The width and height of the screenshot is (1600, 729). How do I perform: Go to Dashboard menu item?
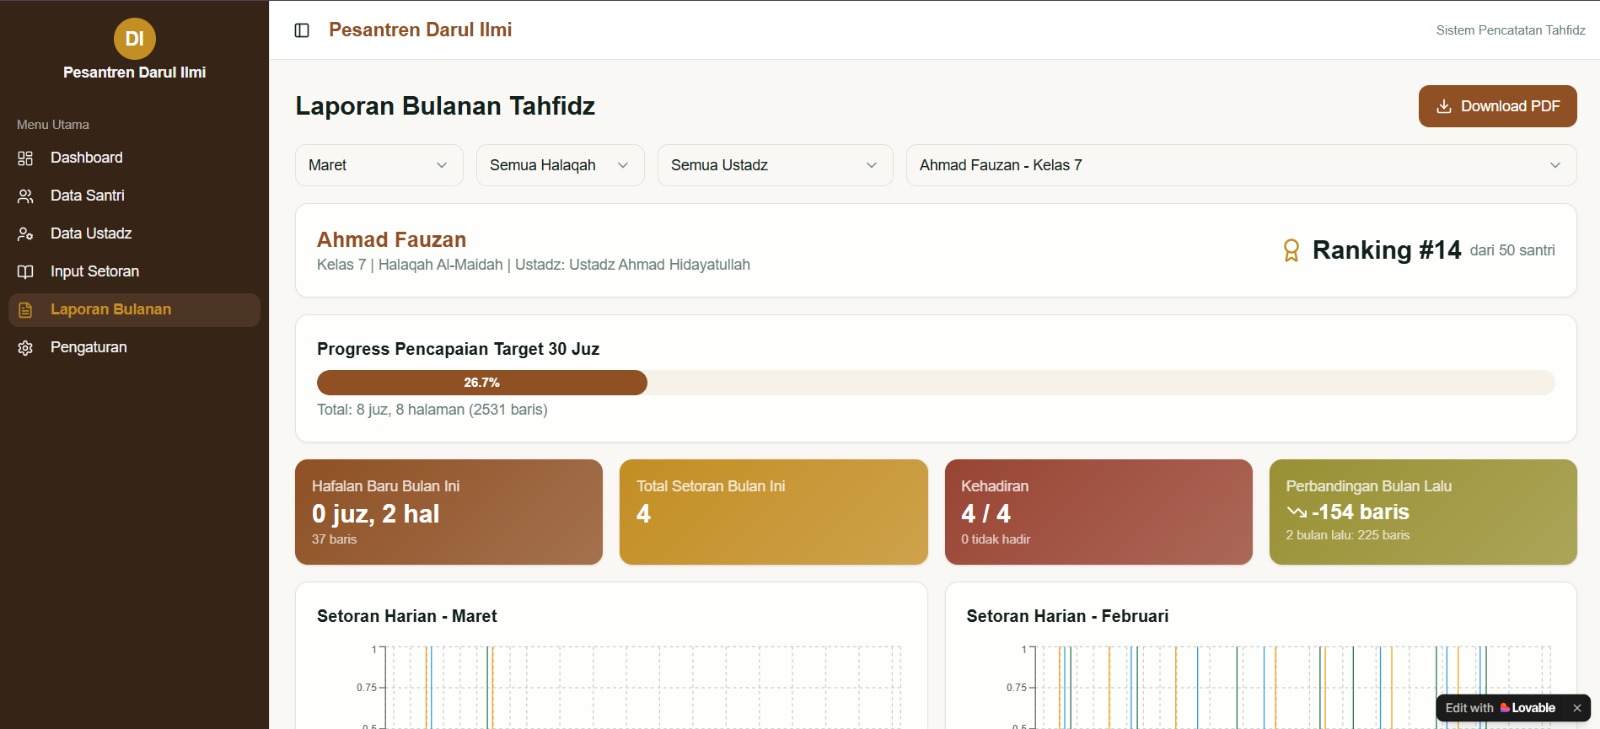pos(87,158)
